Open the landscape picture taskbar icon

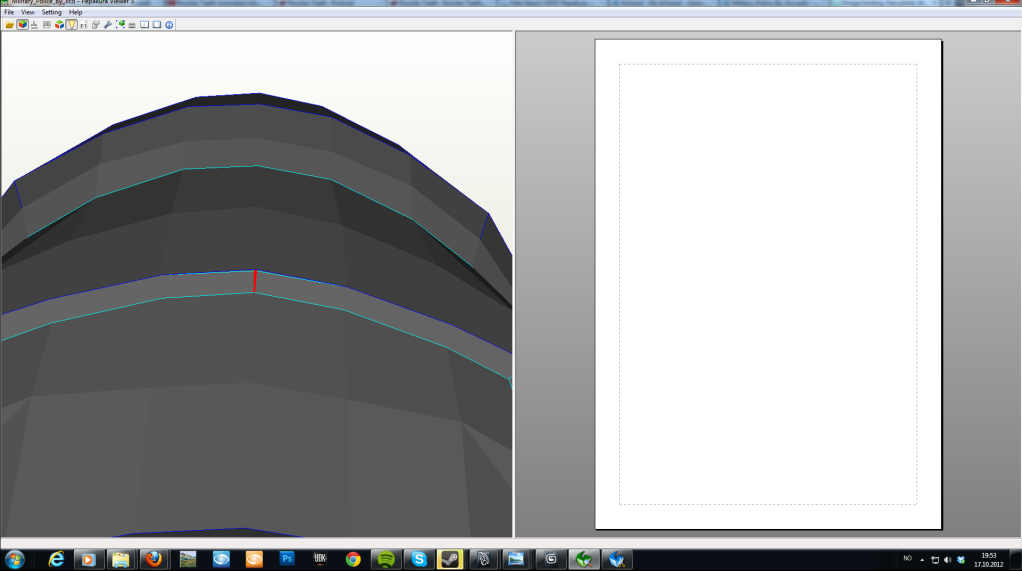click(x=188, y=559)
